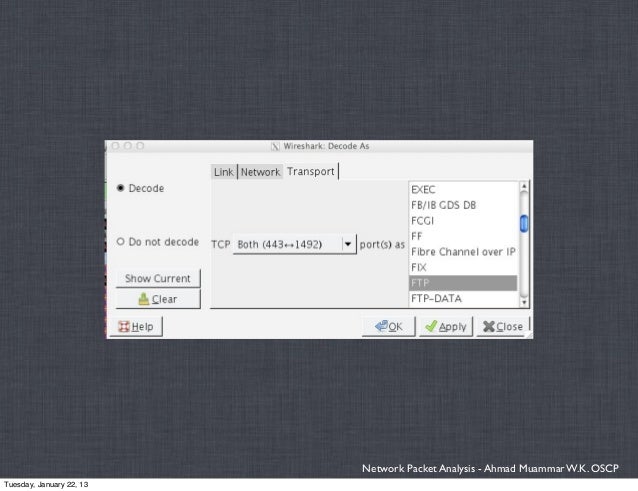Screen dimensions: 638x491
Task: Switch to the Link tab
Action: tap(224, 172)
